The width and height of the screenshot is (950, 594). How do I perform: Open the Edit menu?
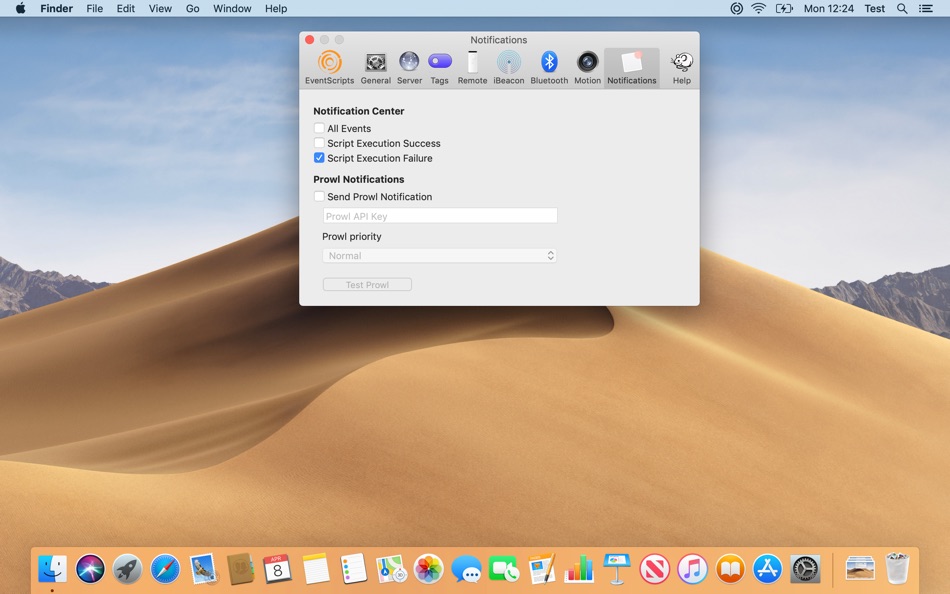tap(125, 8)
